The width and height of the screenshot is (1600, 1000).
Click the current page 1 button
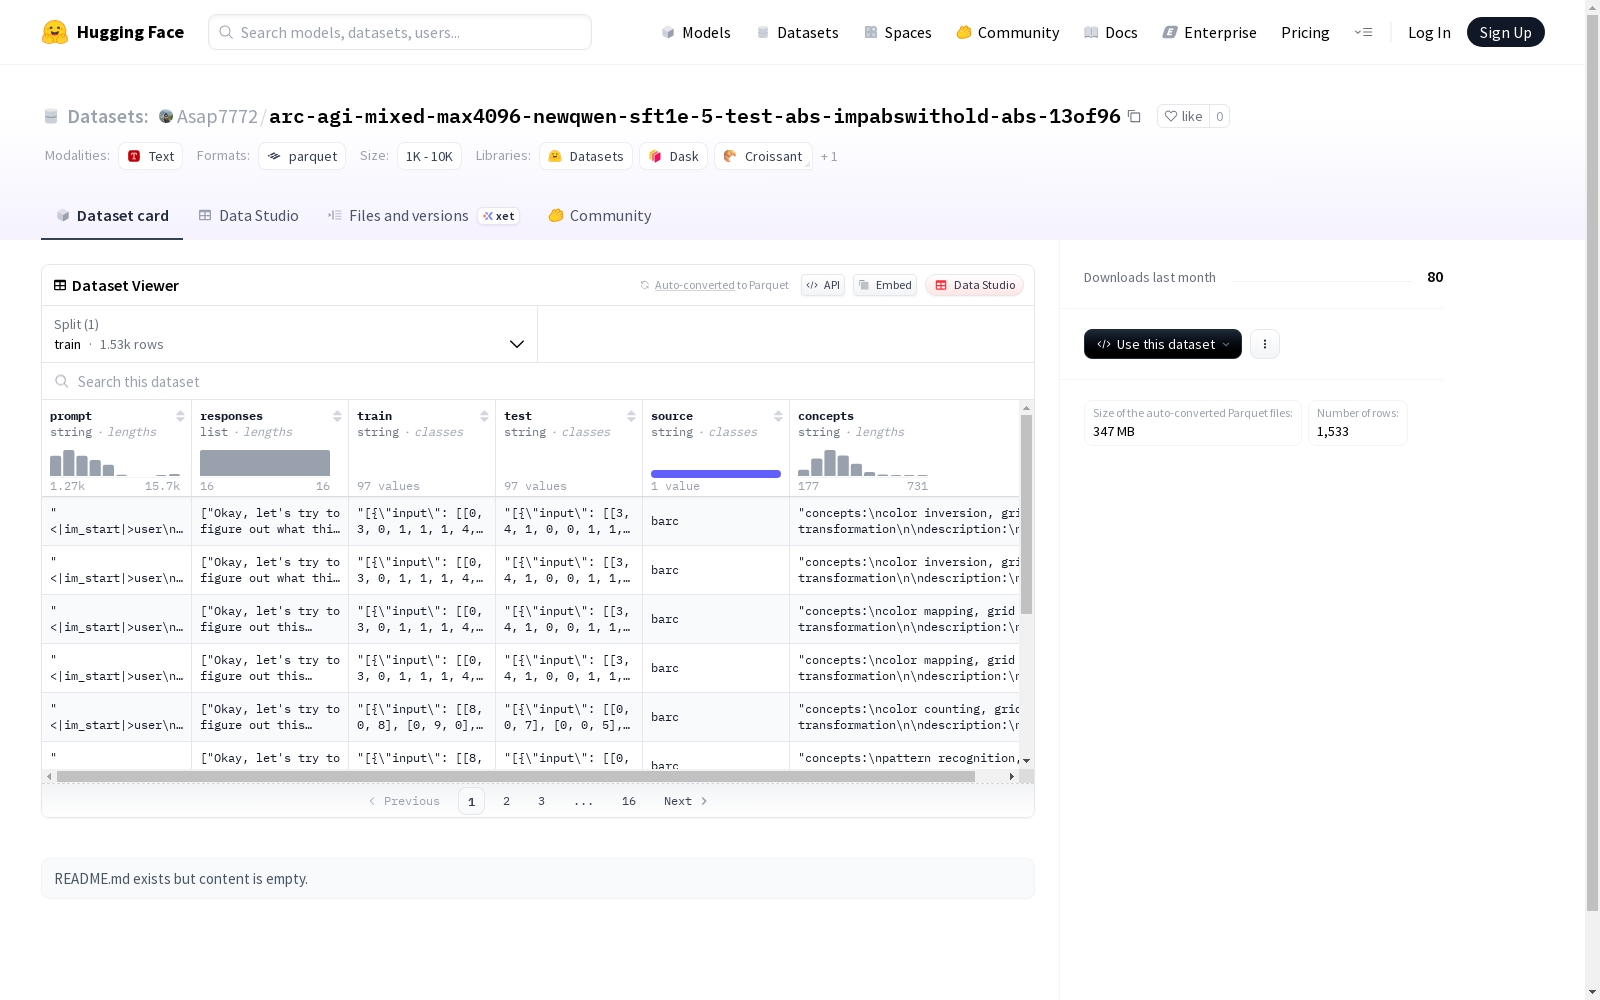coord(471,801)
